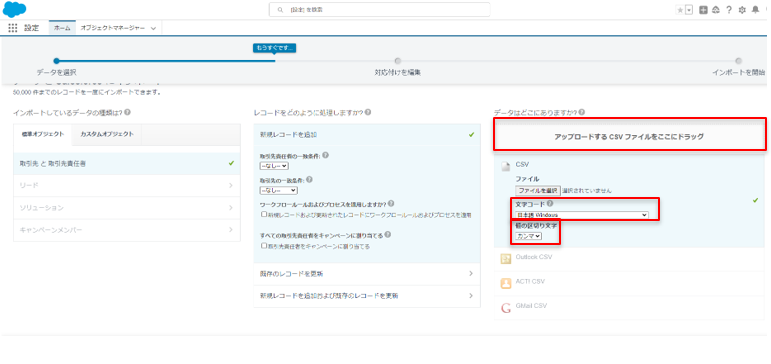Click the 50,000 件までのレコード note text
The height and width of the screenshot is (364, 771).
click(87, 92)
